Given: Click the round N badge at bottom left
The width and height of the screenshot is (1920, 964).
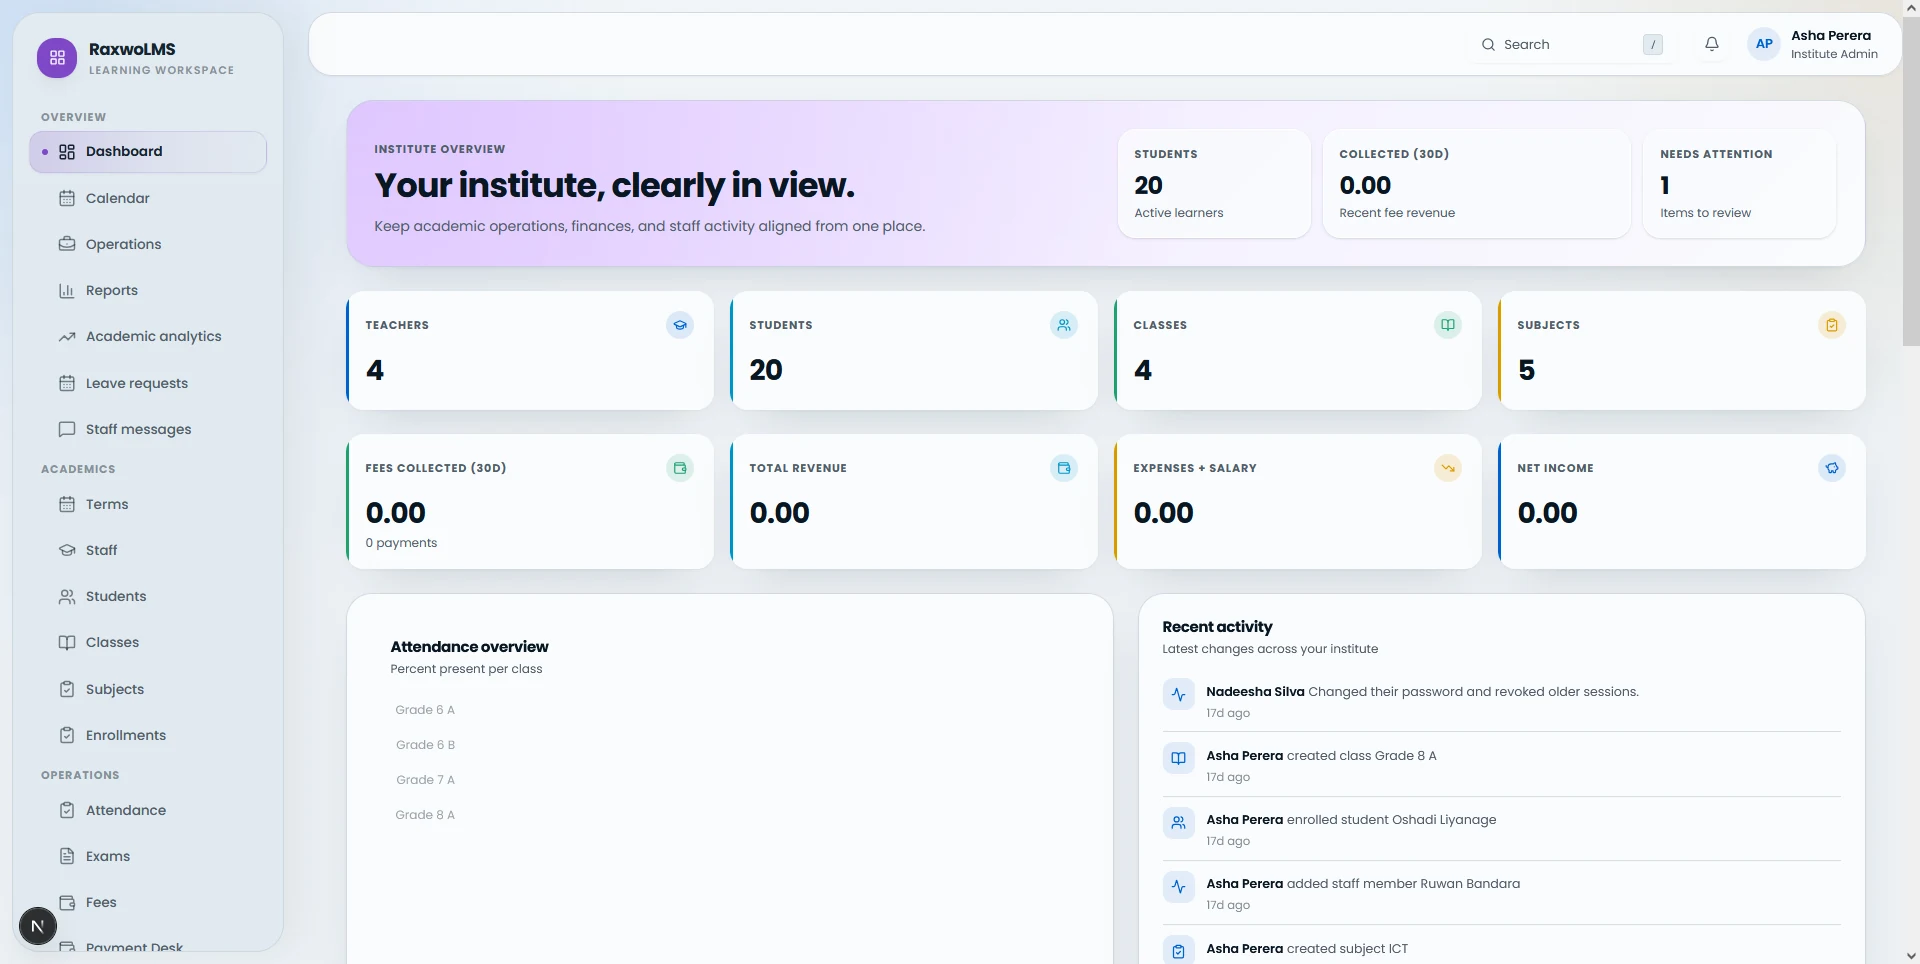Looking at the screenshot, I should click(x=38, y=926).
